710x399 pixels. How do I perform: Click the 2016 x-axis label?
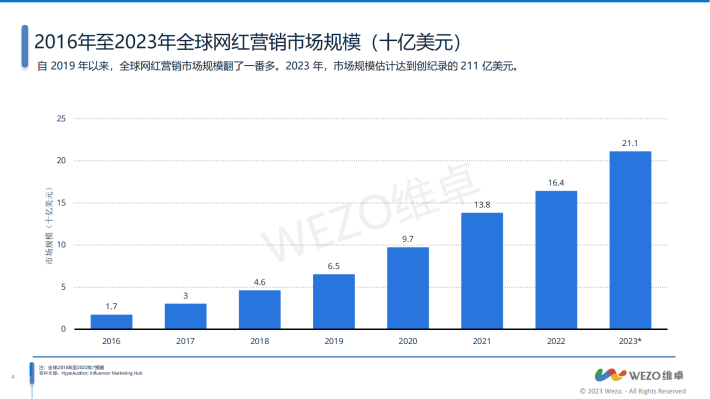pos(111,341)
